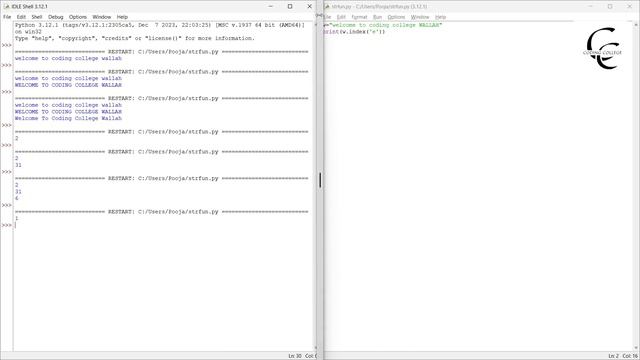Click the editor window vertical scrollbar
The height and width of the screenshot is (360, 640).
[x=636, y=186]
